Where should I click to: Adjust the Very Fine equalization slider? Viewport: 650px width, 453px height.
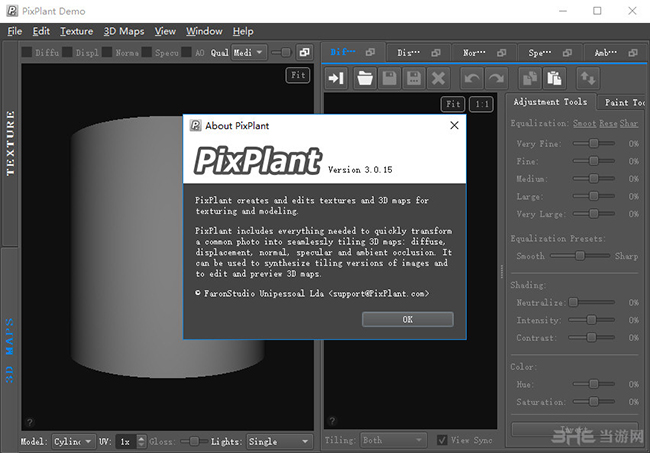point(594,143)
